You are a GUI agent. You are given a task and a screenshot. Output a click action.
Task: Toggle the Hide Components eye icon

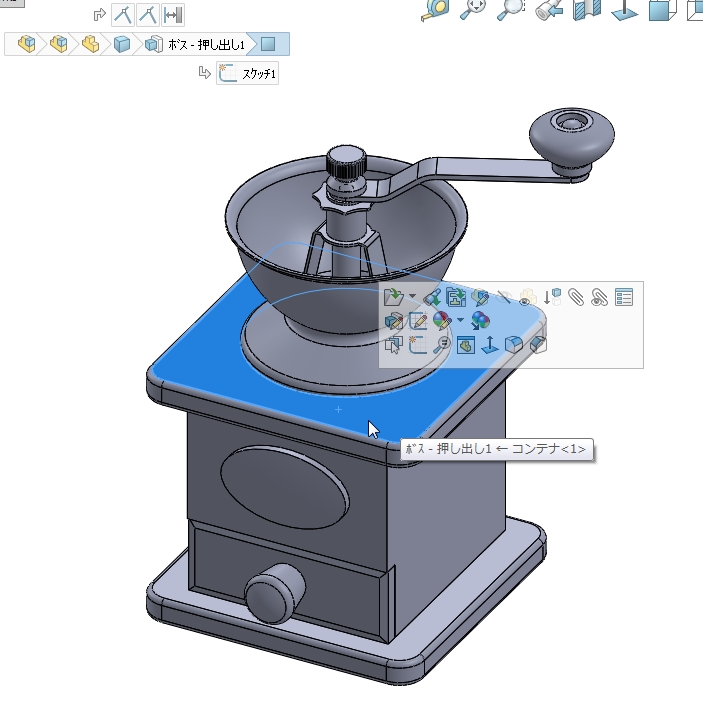pos(505,297)
